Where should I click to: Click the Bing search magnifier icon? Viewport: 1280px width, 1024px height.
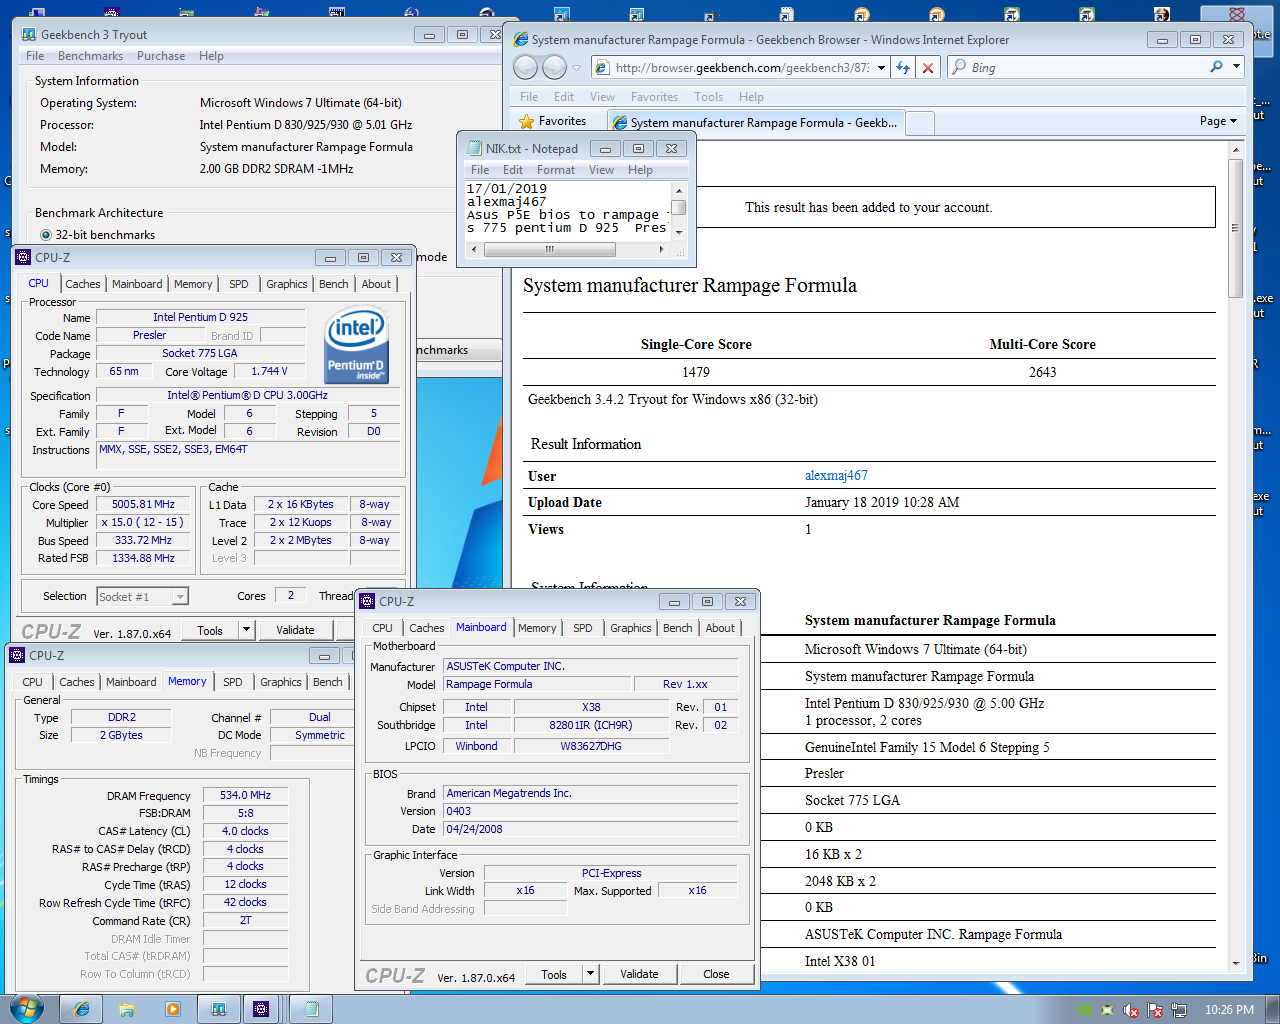coord(1216,67)
